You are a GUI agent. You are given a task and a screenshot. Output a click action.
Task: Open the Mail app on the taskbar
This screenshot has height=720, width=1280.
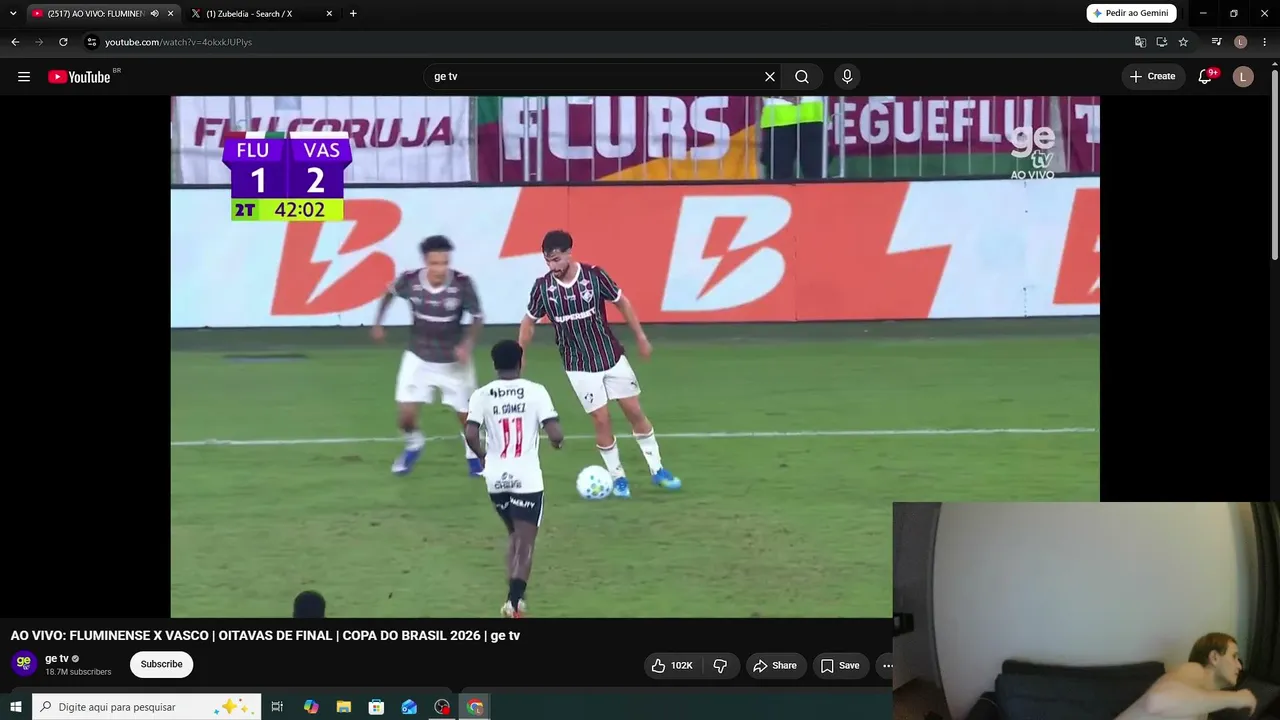409,707
